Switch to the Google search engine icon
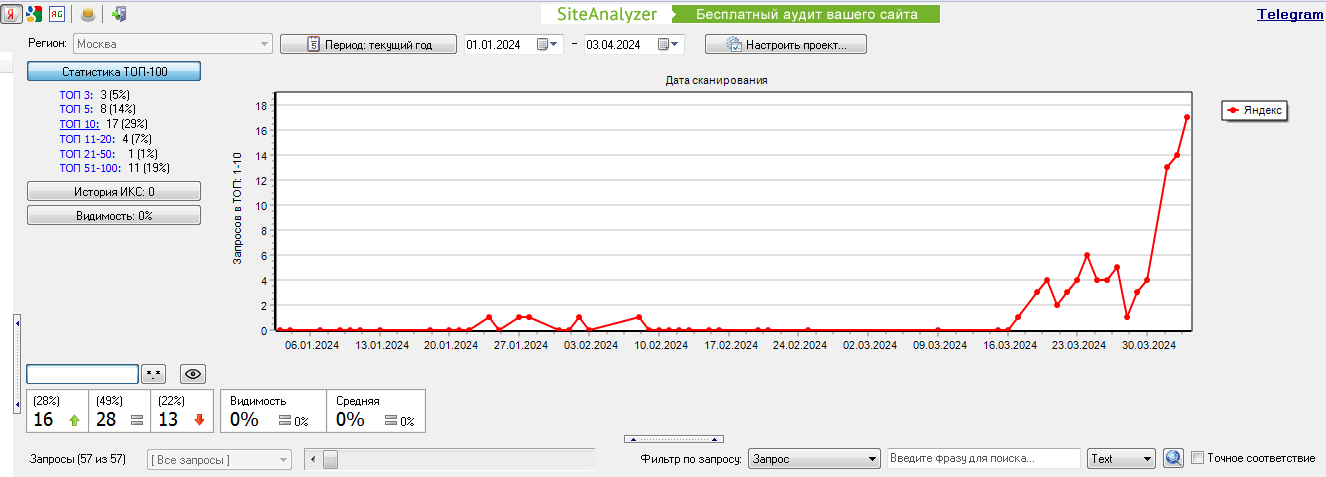This screenshot has height=477, width=1326. point(34,14)
